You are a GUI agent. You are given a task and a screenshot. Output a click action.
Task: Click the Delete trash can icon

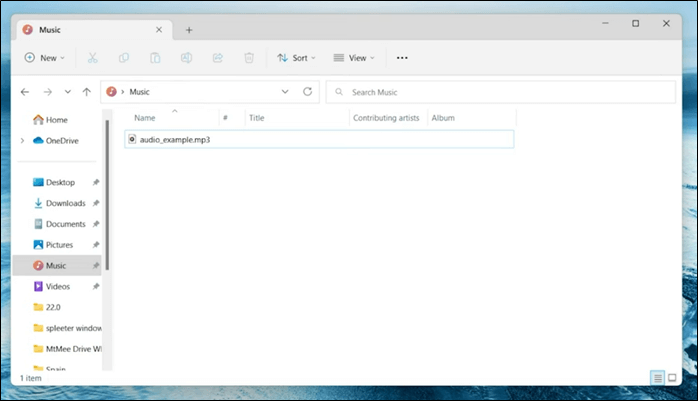[x=249, y=58]
